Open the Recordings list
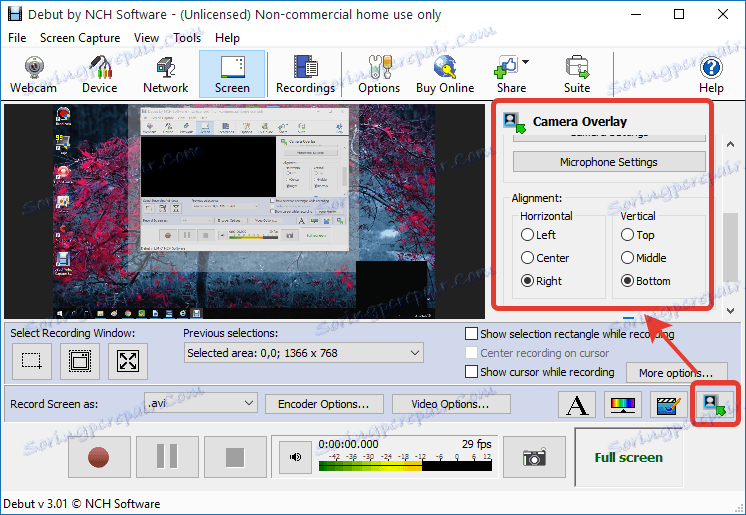746x515 pixels. tap(305, 75)
